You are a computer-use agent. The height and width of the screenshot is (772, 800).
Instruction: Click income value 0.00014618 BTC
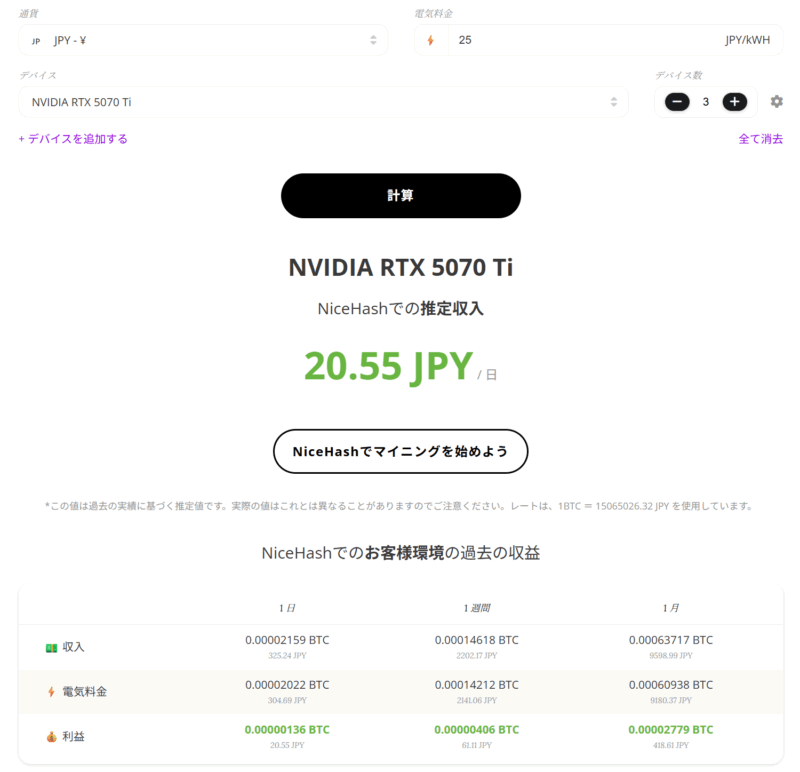click(477, 640)
